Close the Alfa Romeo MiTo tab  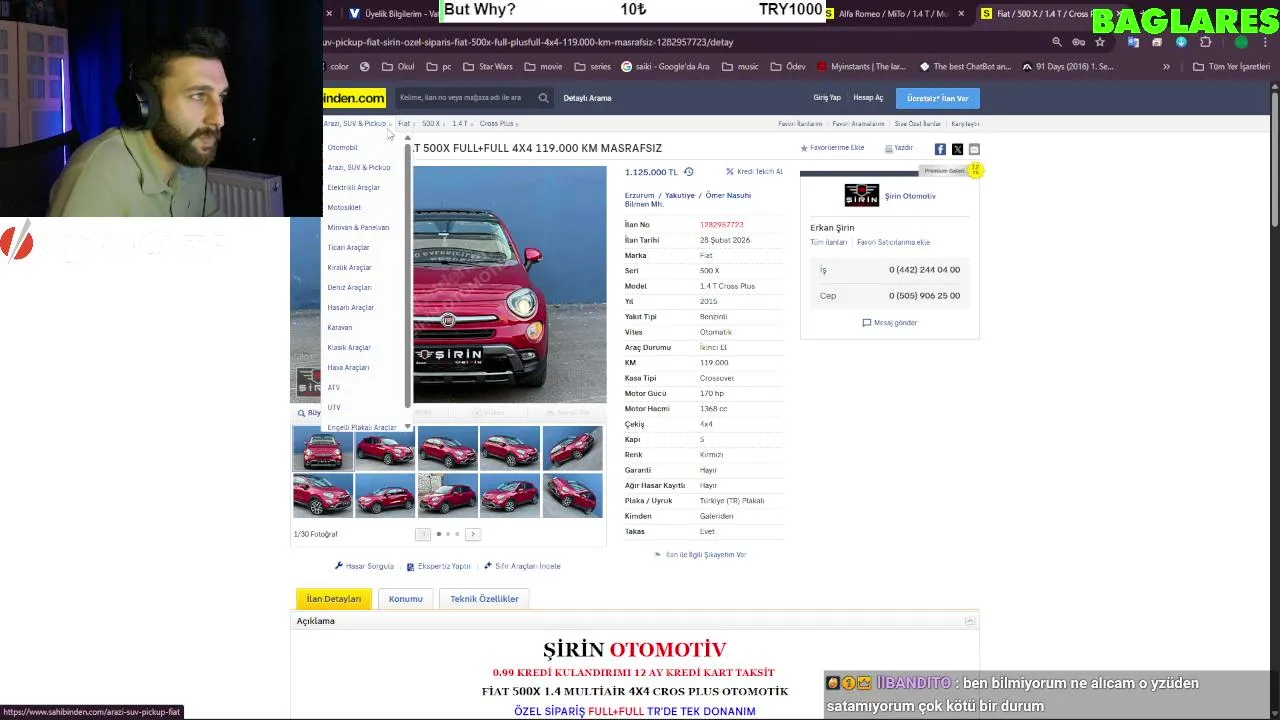coord(961,14)
